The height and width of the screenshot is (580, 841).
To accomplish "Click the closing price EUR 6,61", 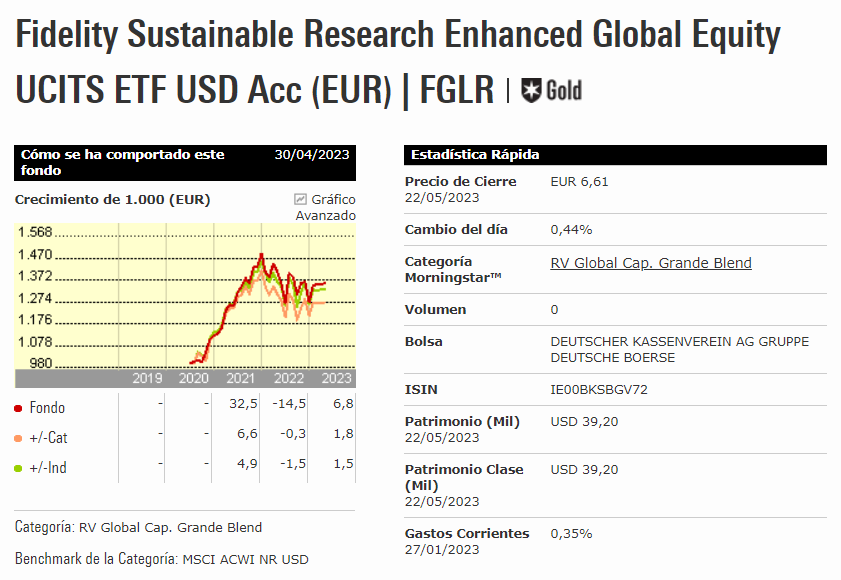I will point(579,181).
